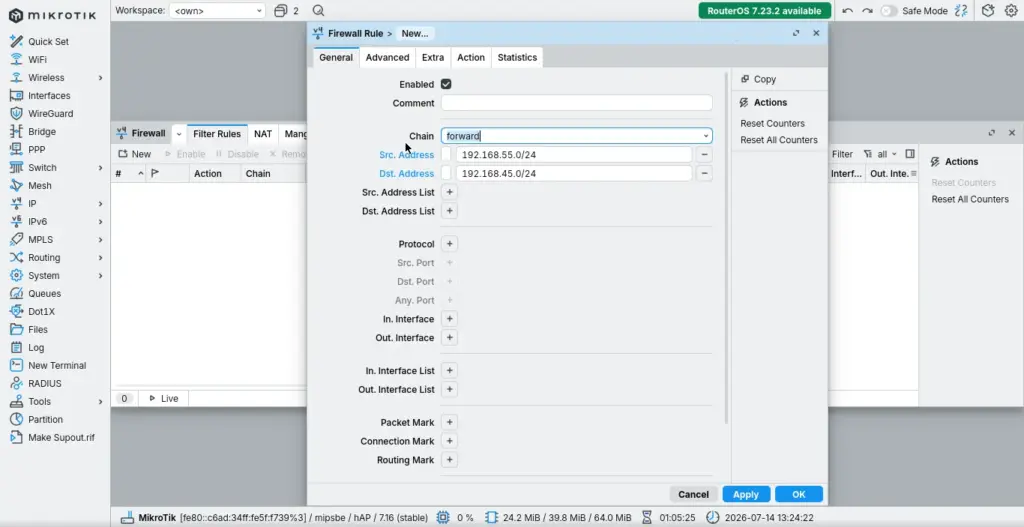This screenshot has height=527, width=1024.
Task: Expand the Wireless submenu
Action: (101, 78)
